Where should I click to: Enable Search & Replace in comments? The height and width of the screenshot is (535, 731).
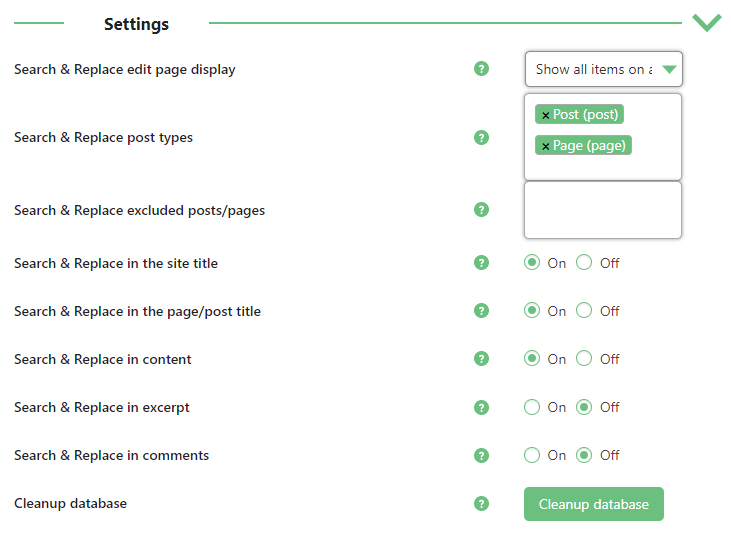532,455
